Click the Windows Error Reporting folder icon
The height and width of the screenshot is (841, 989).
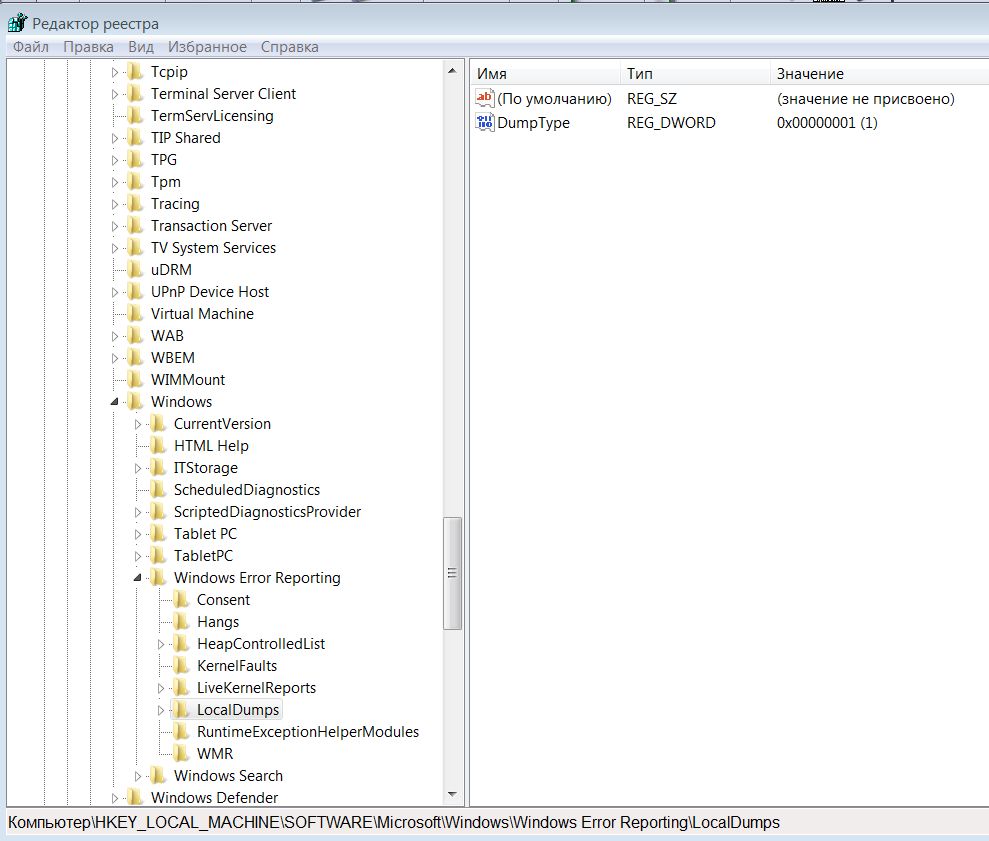coord(158,578)
